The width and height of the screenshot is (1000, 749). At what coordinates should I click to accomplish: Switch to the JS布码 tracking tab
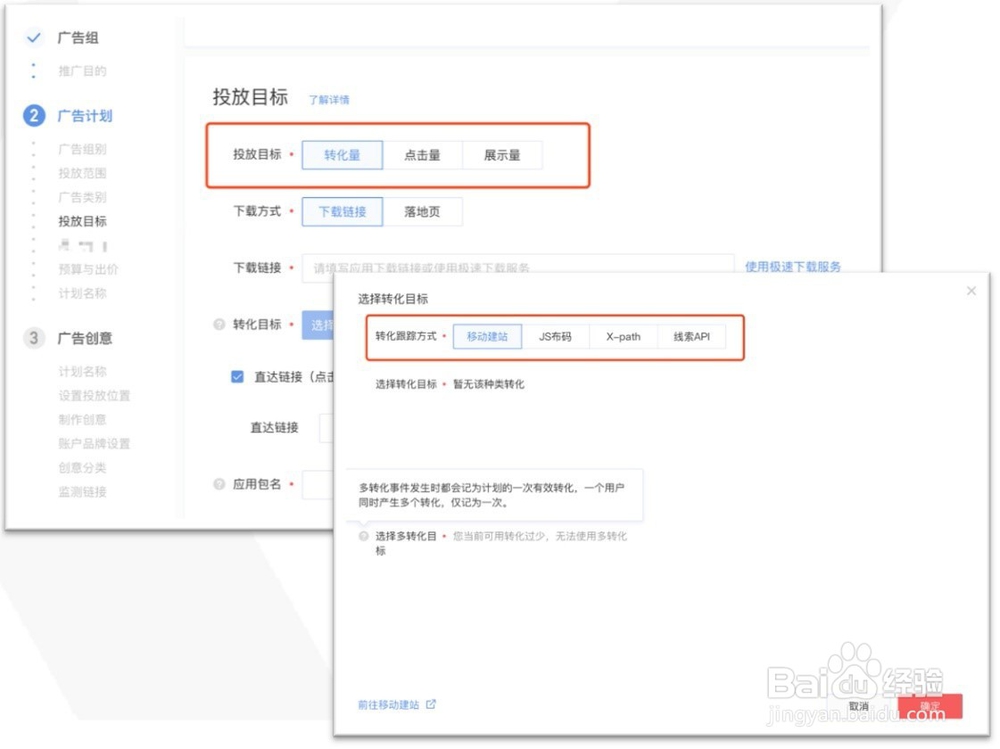point(556,337)
